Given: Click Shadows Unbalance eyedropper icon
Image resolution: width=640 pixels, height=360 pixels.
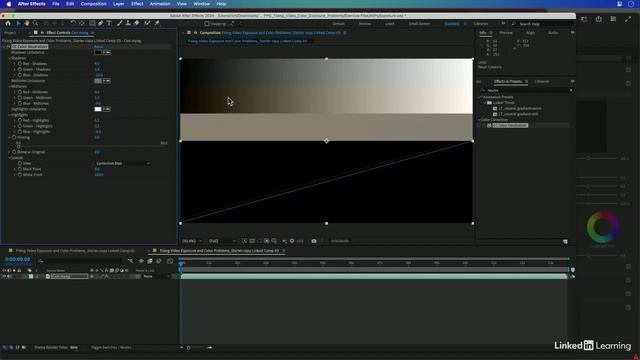Looking at the screenshot, I should (x=107, y=52).
